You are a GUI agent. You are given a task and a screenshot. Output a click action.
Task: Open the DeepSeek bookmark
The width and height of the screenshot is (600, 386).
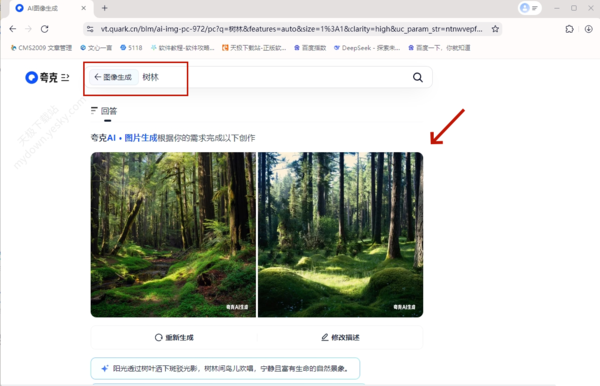point(367,48)
